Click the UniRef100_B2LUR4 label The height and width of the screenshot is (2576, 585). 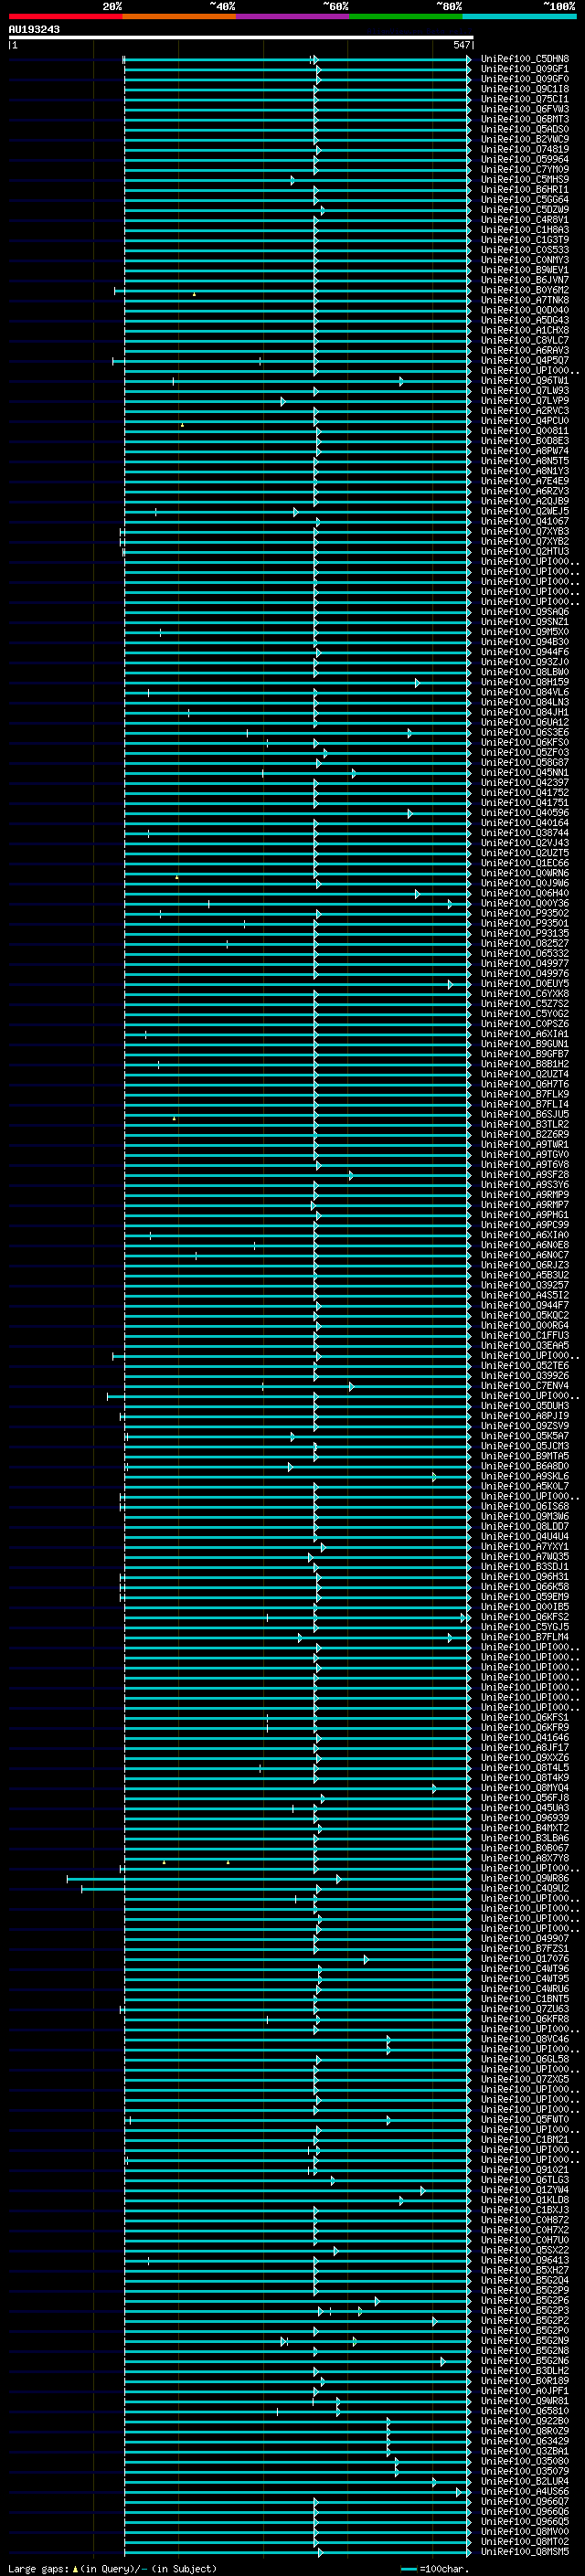(525, 2481)
